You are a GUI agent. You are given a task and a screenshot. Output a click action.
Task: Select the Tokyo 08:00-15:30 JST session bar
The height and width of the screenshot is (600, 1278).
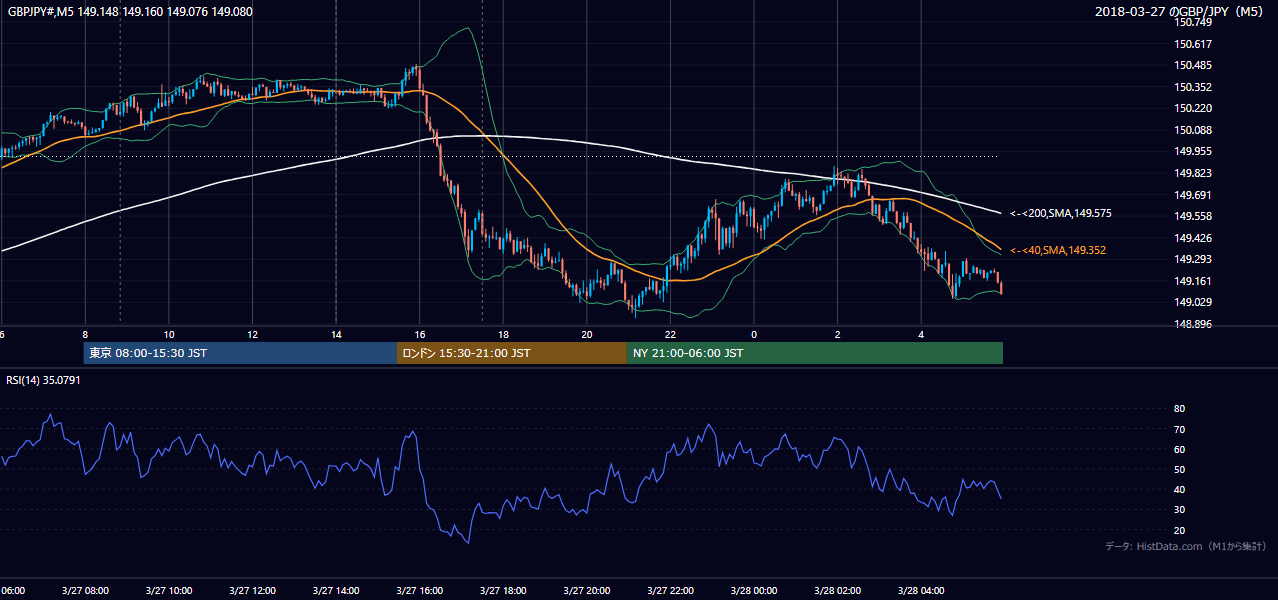pyautogui.click(x=240, y=353)
